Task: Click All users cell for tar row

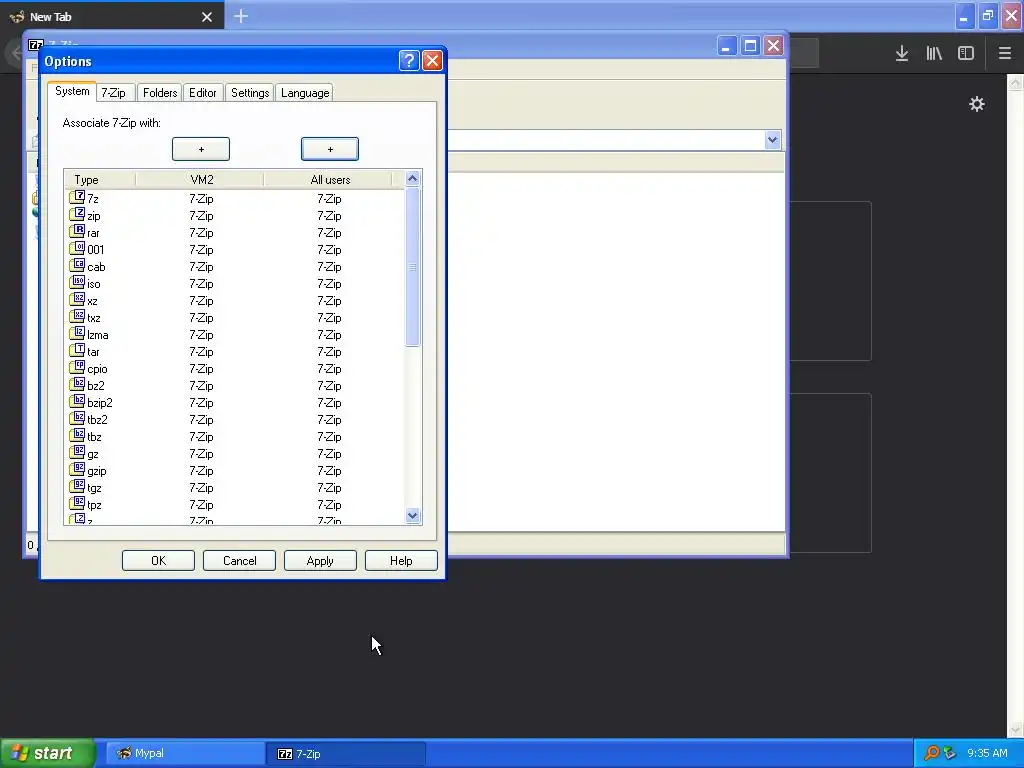Action: pos(329,351)
